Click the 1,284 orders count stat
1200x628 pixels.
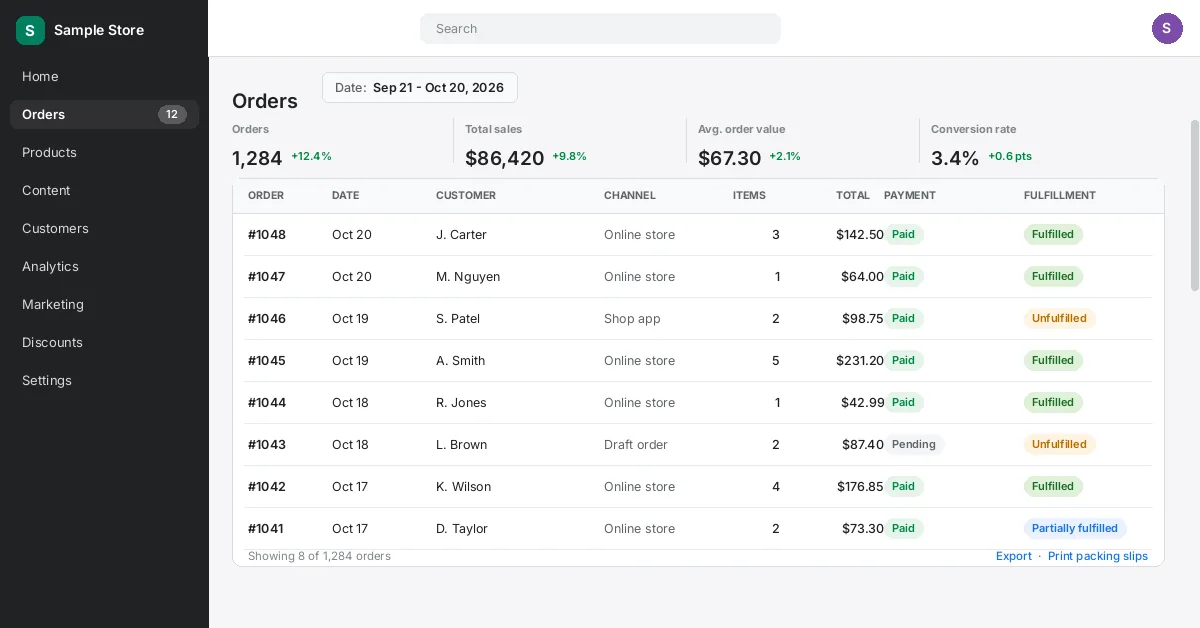click(282, 144)
